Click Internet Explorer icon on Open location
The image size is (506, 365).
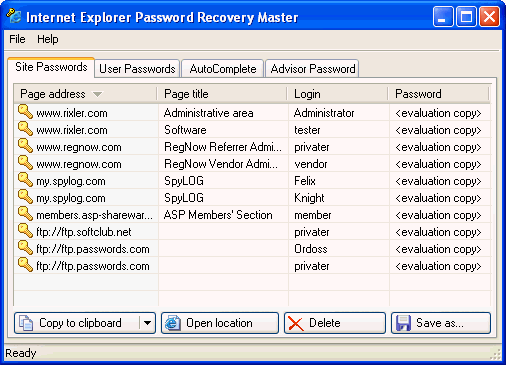point(173,323)
